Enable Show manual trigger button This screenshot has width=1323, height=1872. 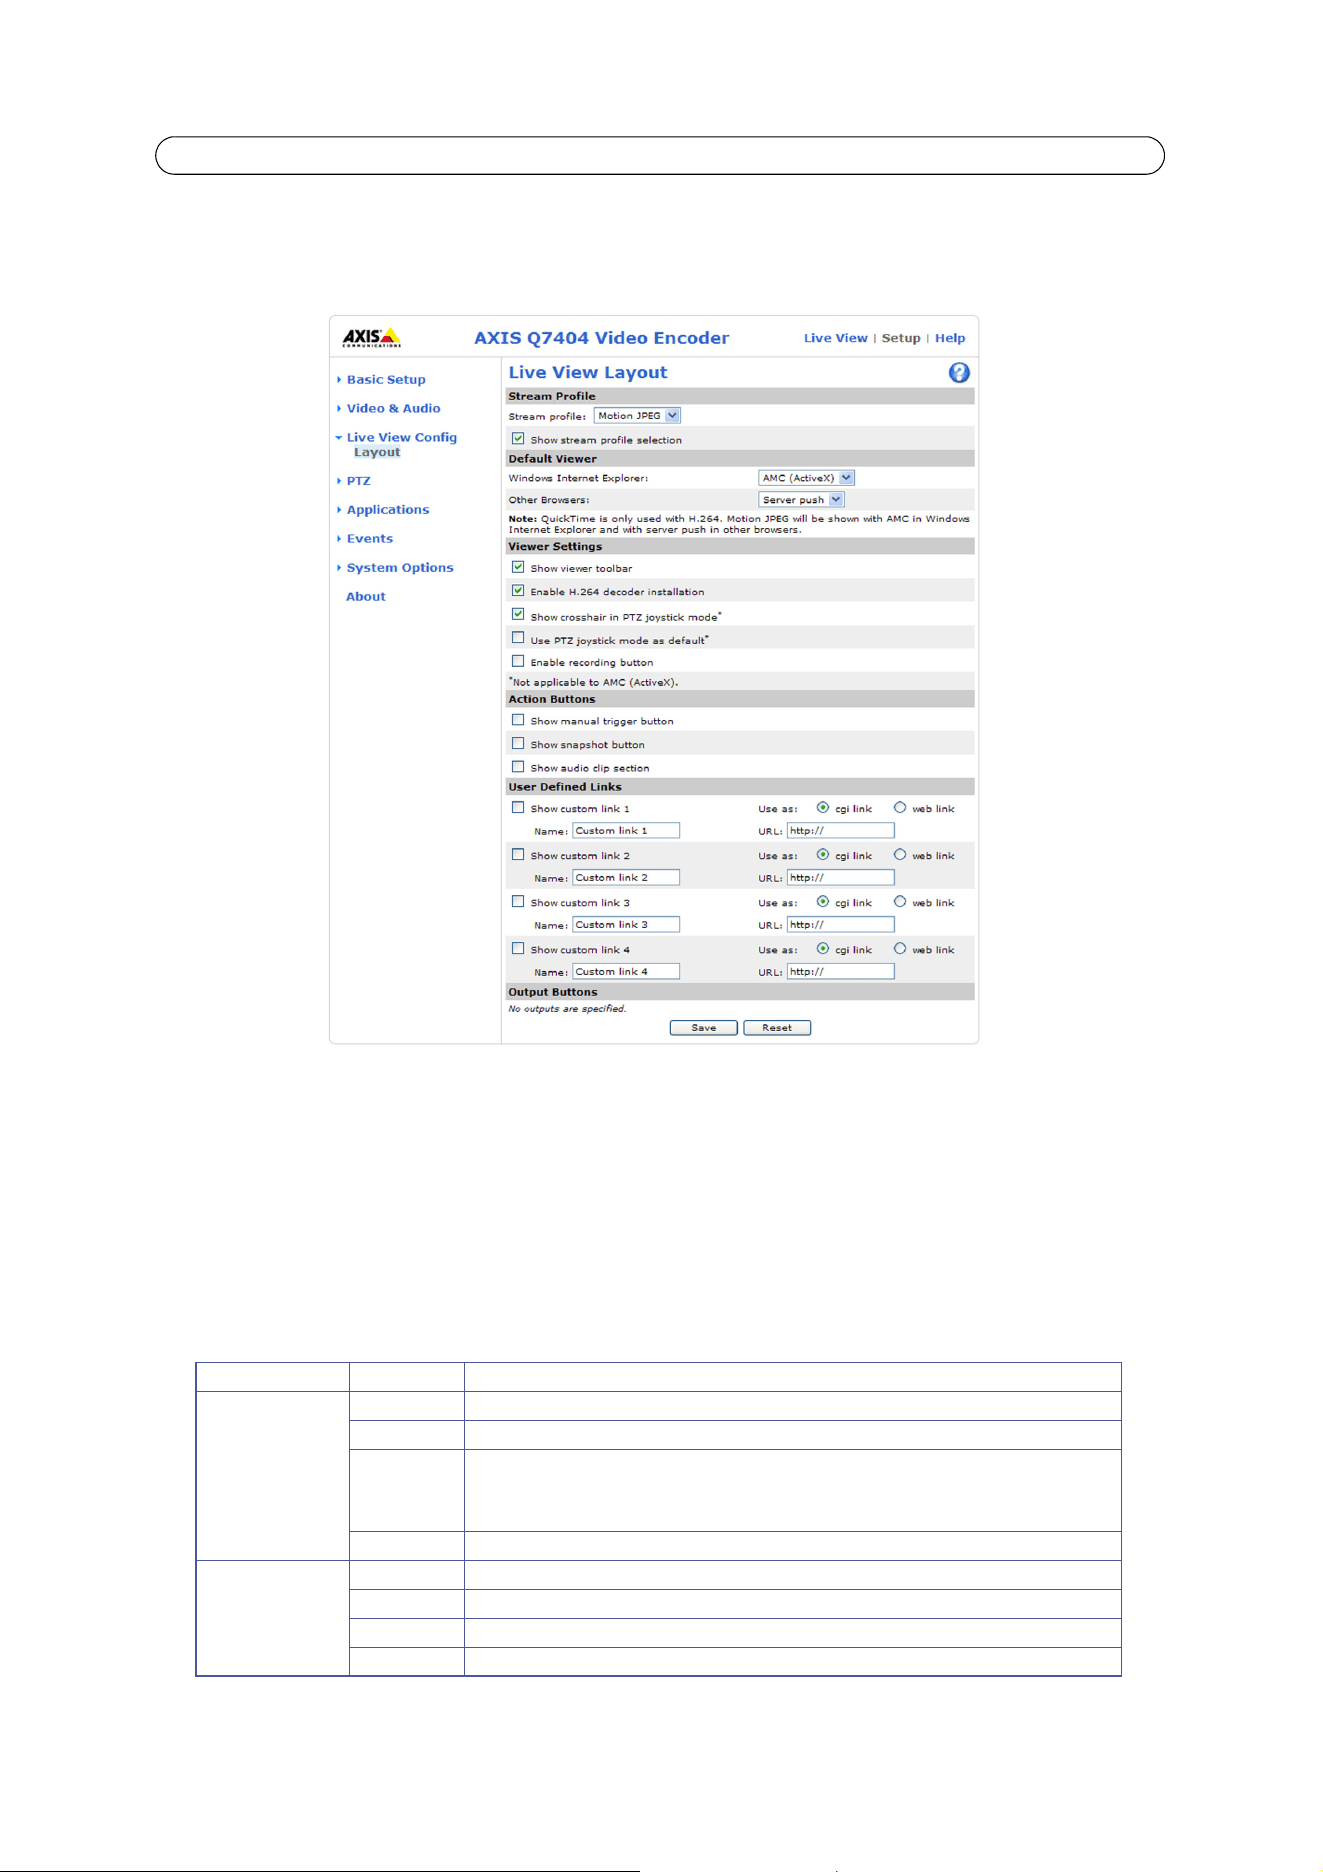pyautogui.click(x=518, y=720)
